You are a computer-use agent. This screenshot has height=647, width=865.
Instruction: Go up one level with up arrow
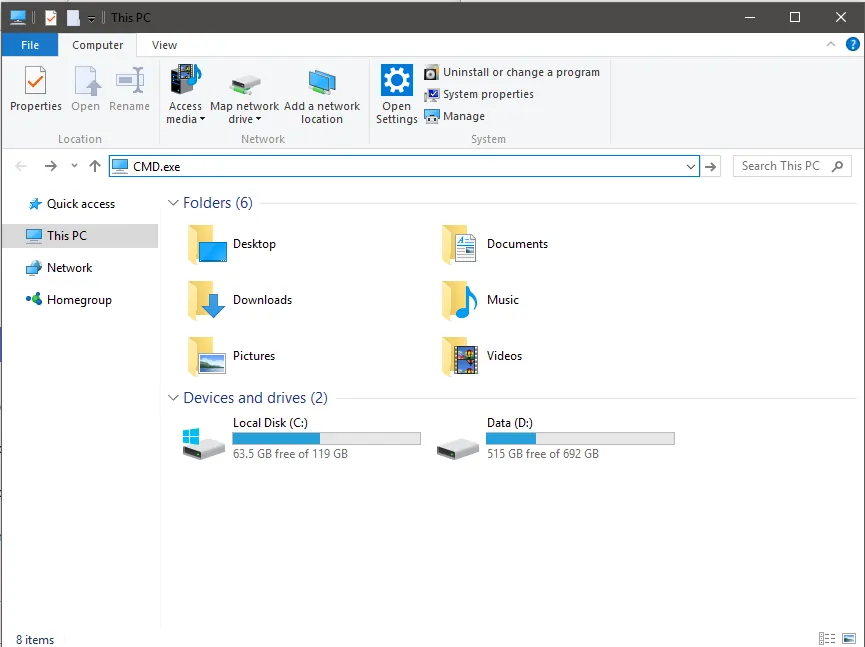click(x=95, y=166)
